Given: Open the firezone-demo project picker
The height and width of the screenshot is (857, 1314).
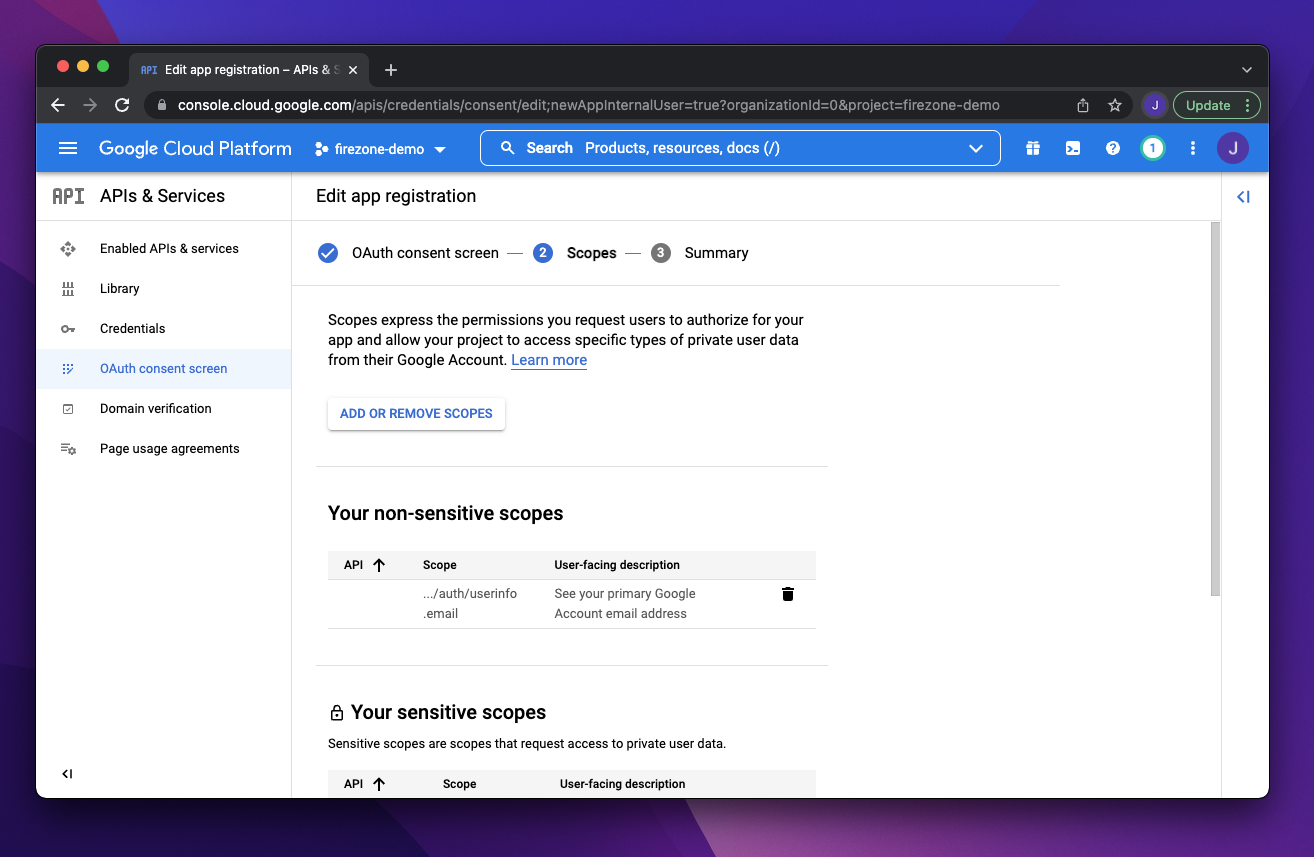Looking at the screenshot, I should (x=380, y=148).
